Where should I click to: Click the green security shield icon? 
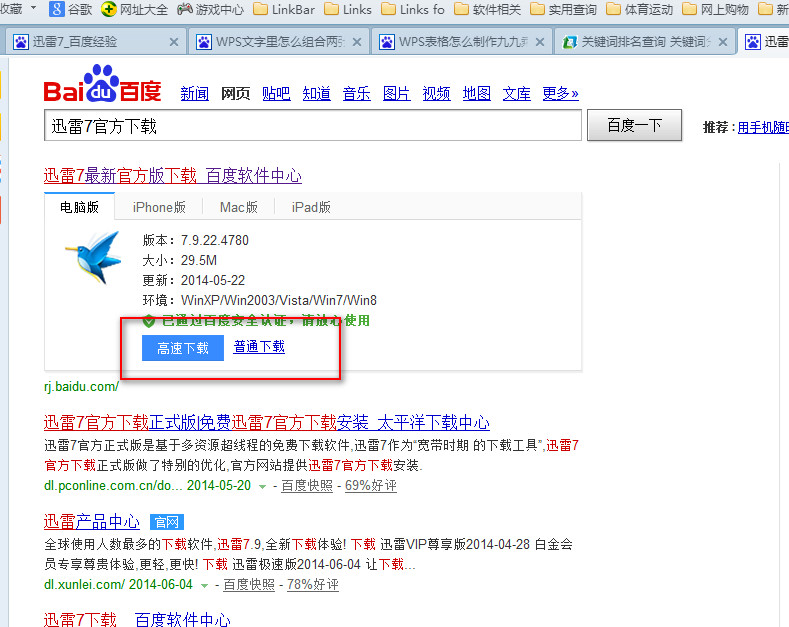[149, 321]
